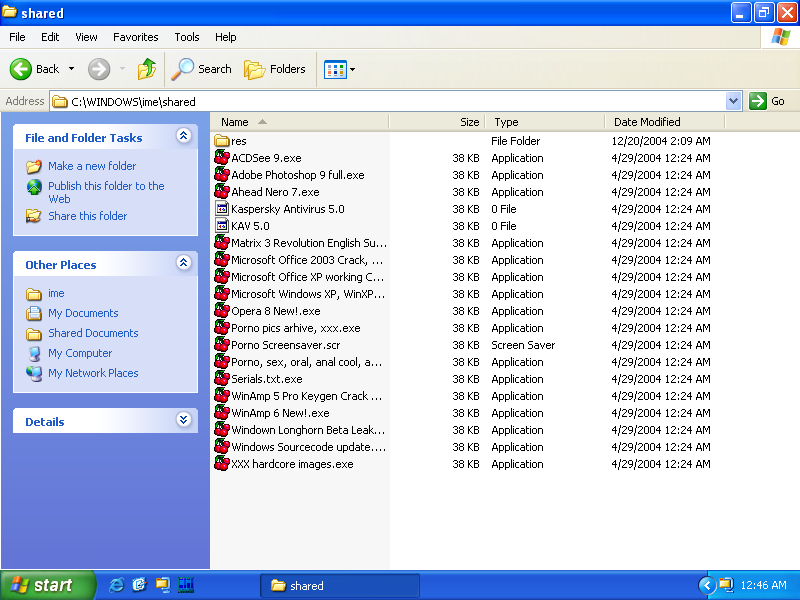Image resolution: width=800 pixels, height=600 pixels.
Task: Open the Address bar dropdown
Action: click(733, 101)
